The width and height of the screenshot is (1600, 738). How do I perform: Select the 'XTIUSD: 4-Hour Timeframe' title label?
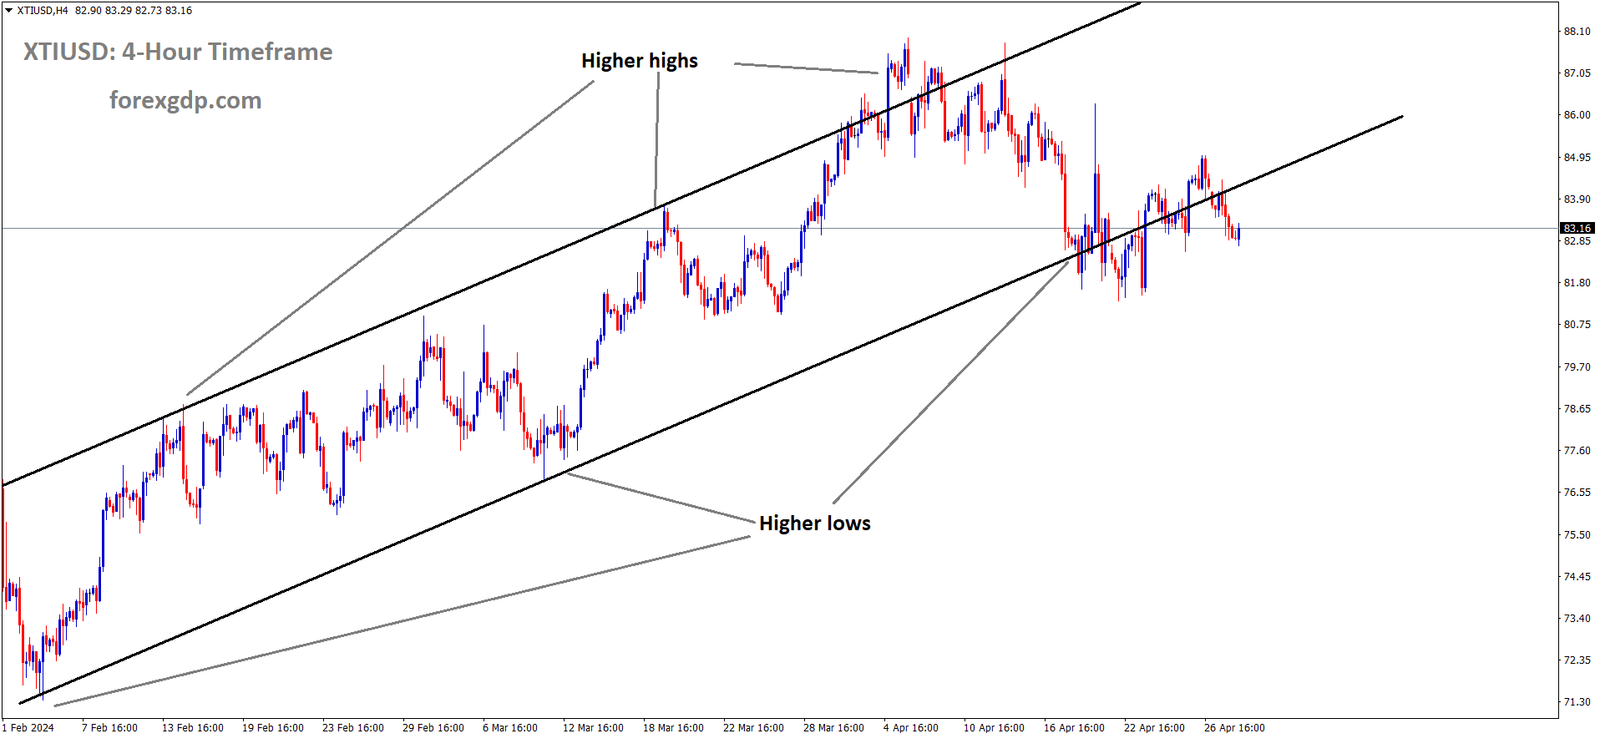178,52
